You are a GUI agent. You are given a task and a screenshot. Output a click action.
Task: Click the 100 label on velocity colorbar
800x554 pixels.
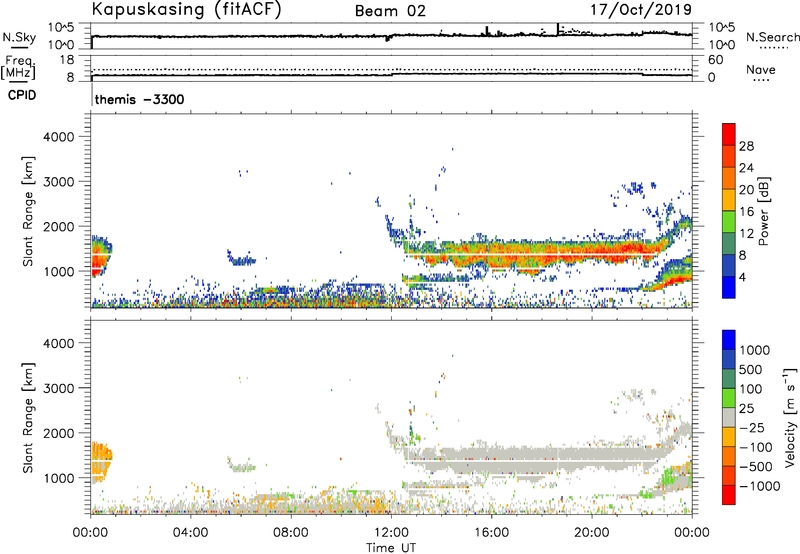(750, 389)
